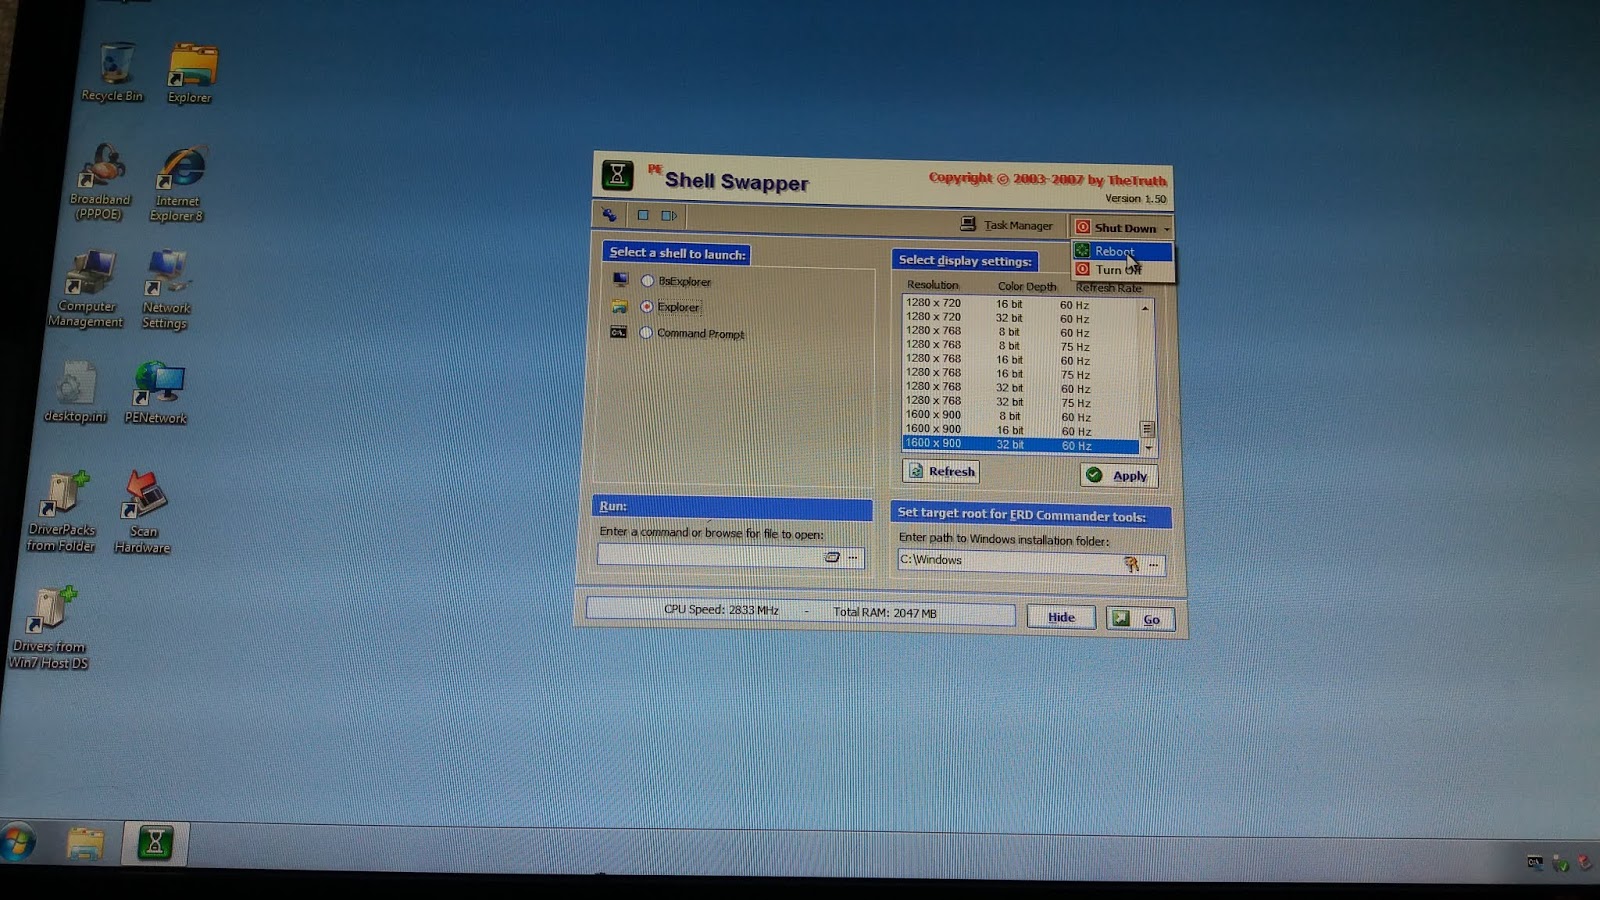
Task: Click the command prompt tray icon
Action: tap(1535, 862)
